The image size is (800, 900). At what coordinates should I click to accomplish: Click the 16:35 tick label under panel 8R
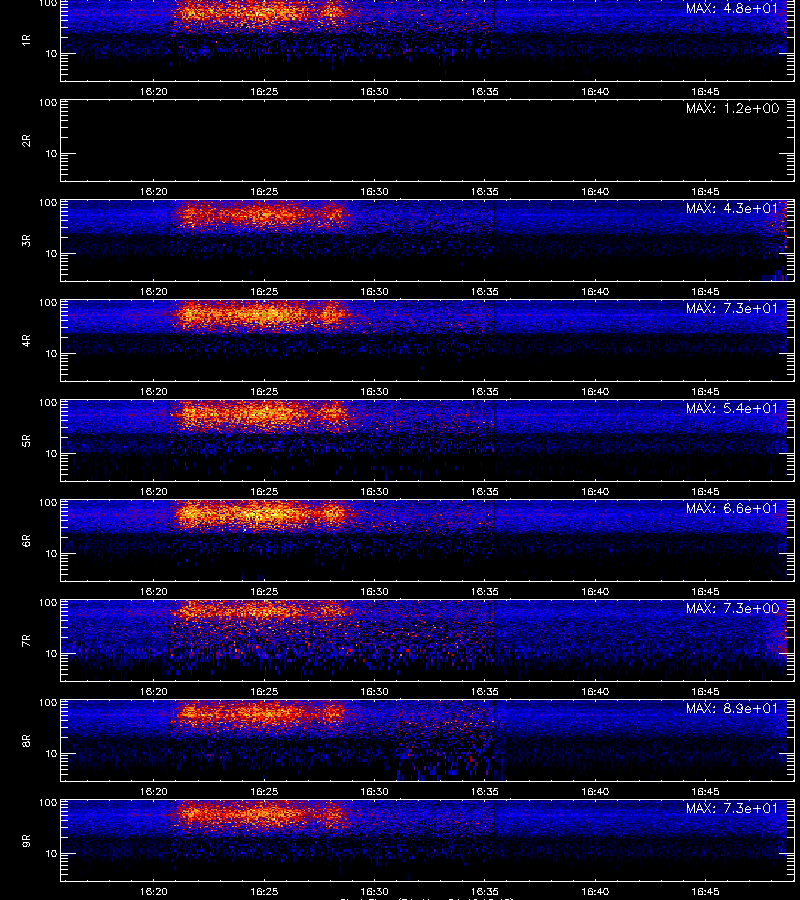[485, 792]
